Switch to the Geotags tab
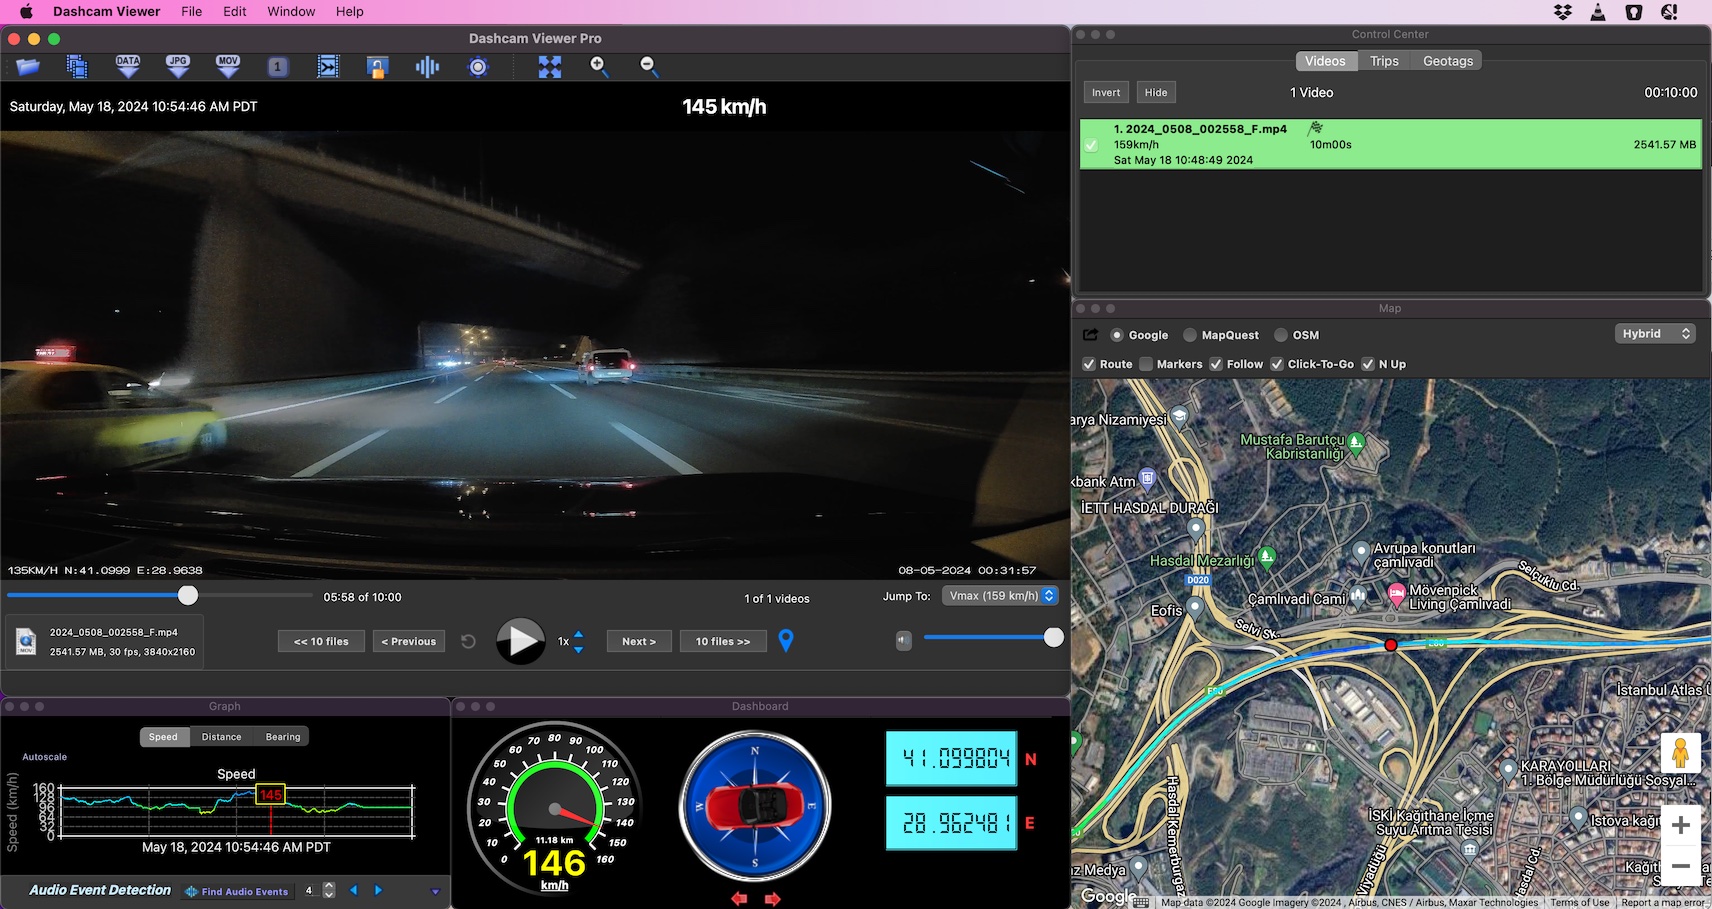This screenshot has height=909, width=1712. (1448, 61)
